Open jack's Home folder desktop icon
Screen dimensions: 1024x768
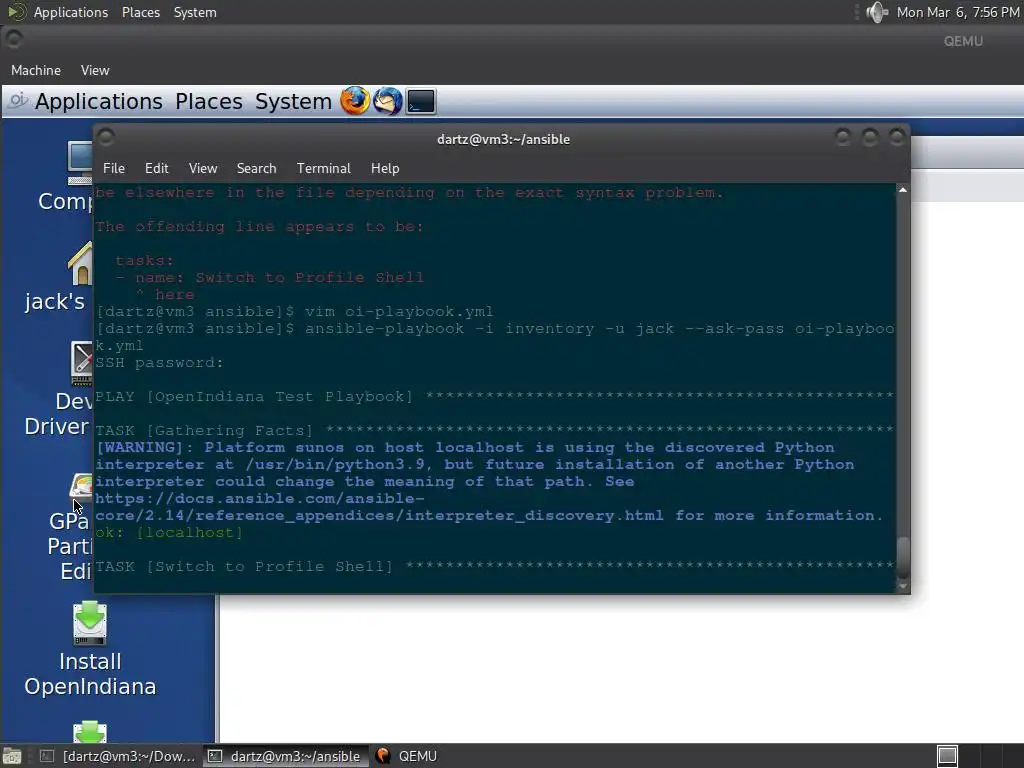click(x=59, y=278)
